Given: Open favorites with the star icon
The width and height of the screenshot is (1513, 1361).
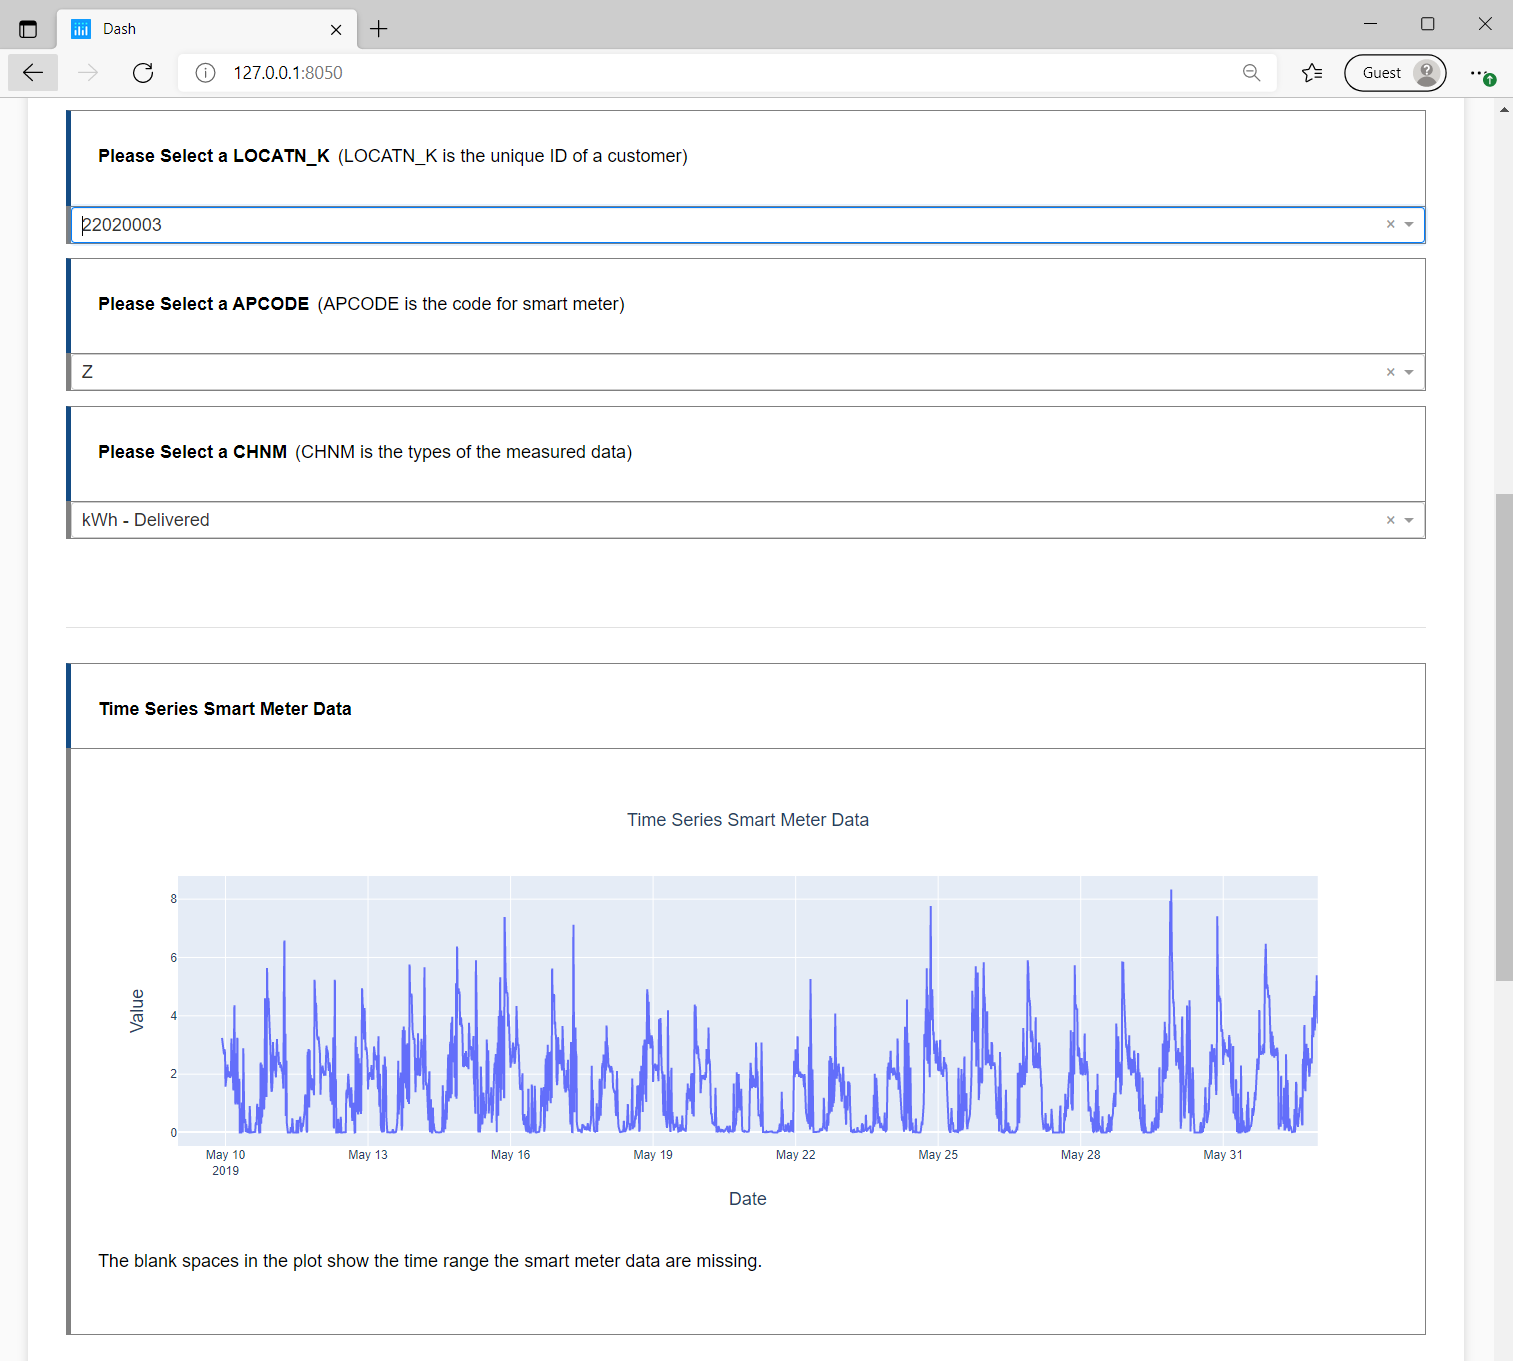Looking at the screenshot, I should point(1312,72).
